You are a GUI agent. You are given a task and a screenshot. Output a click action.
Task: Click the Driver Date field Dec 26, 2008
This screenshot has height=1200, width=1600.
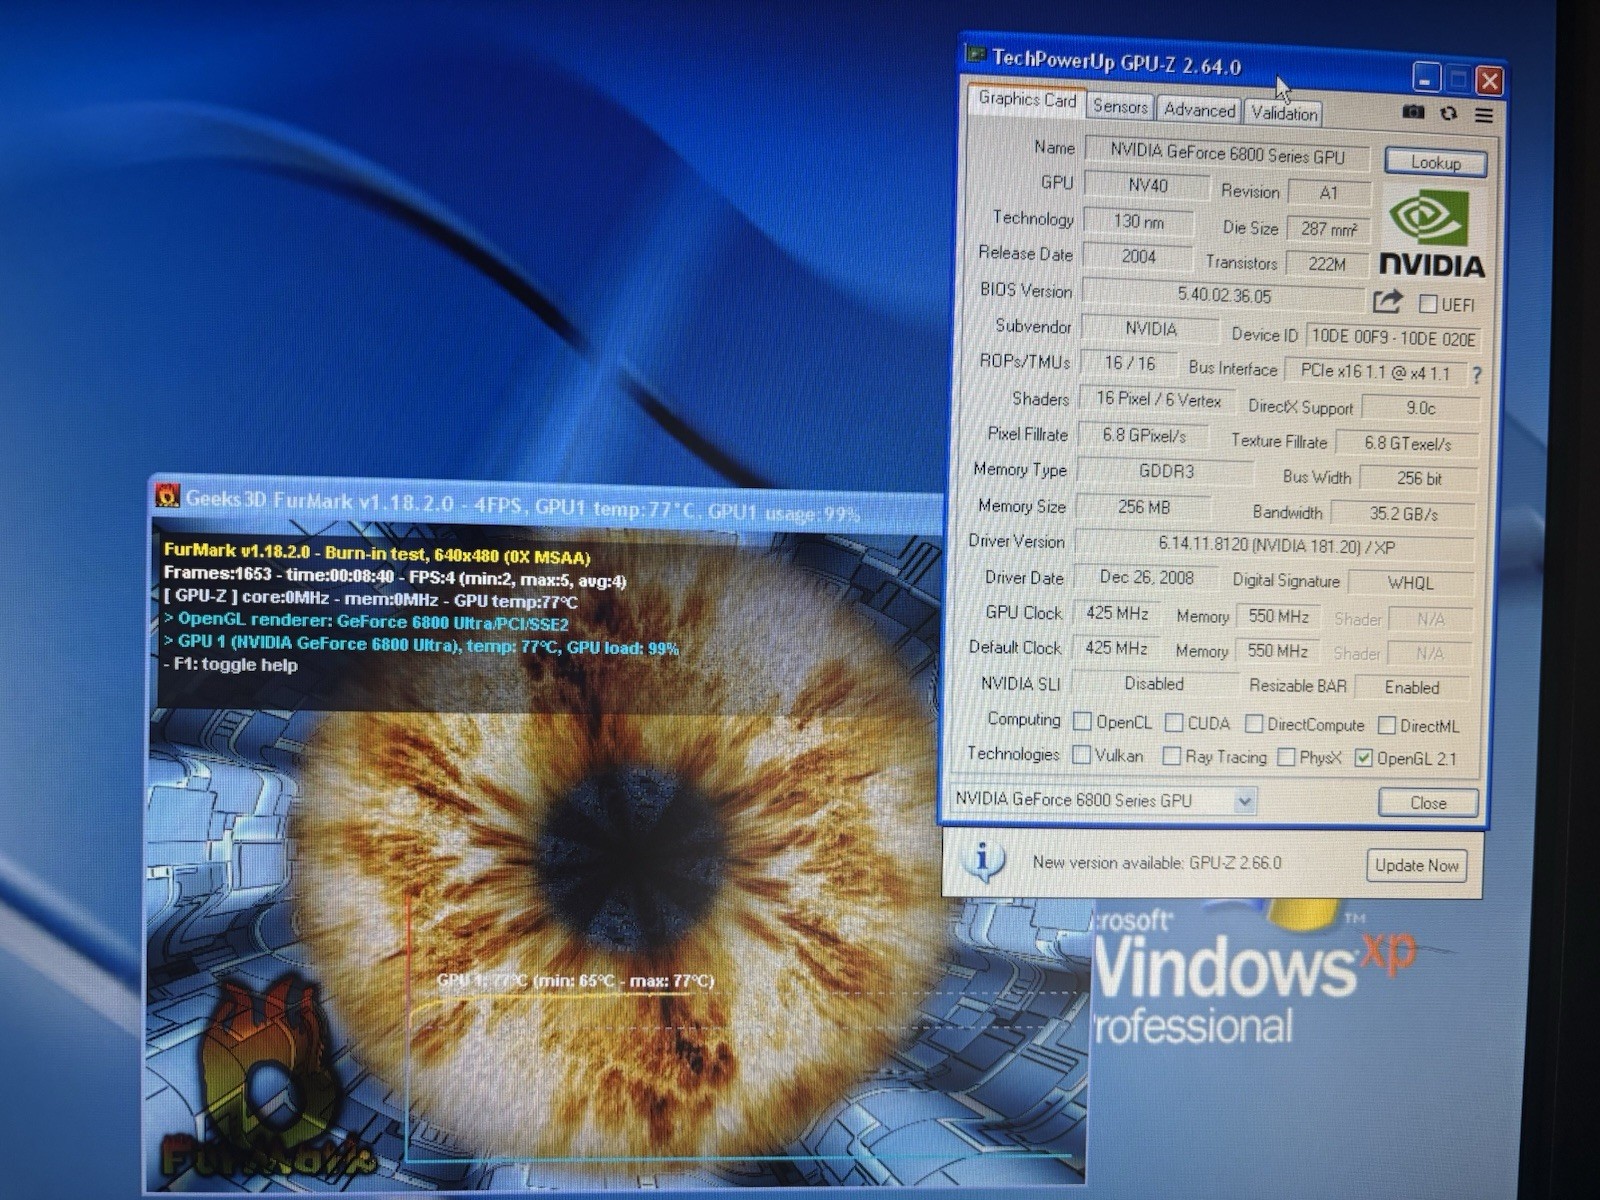click(x=1146, y=577)
